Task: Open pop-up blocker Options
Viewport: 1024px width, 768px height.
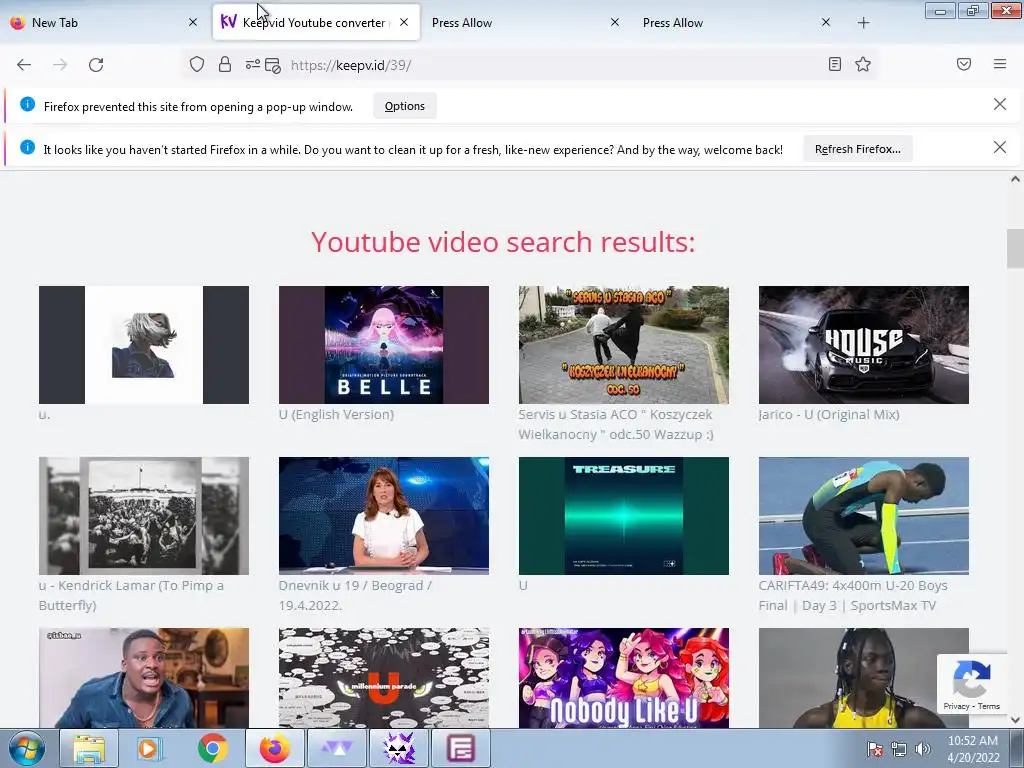Action: click(x=404, y=106)
